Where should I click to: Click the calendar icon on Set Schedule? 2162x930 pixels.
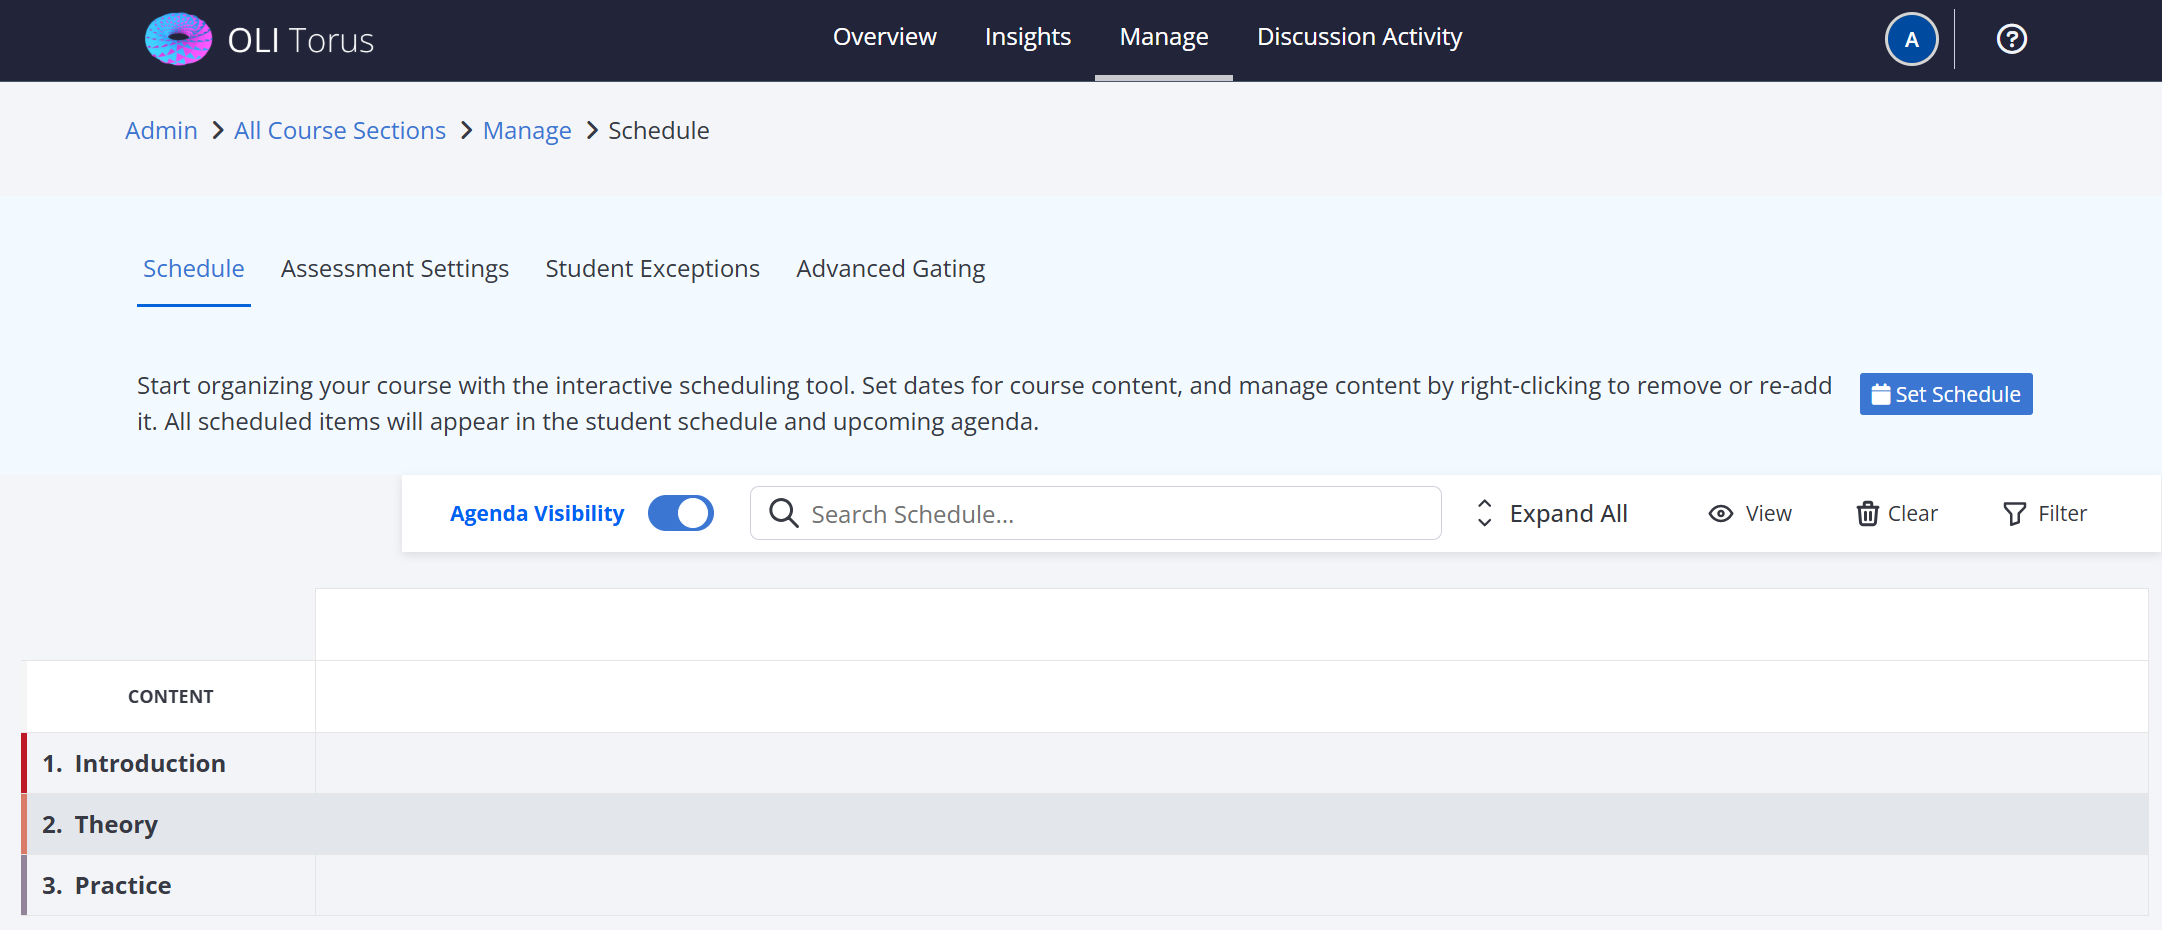tap(1880, 394)
